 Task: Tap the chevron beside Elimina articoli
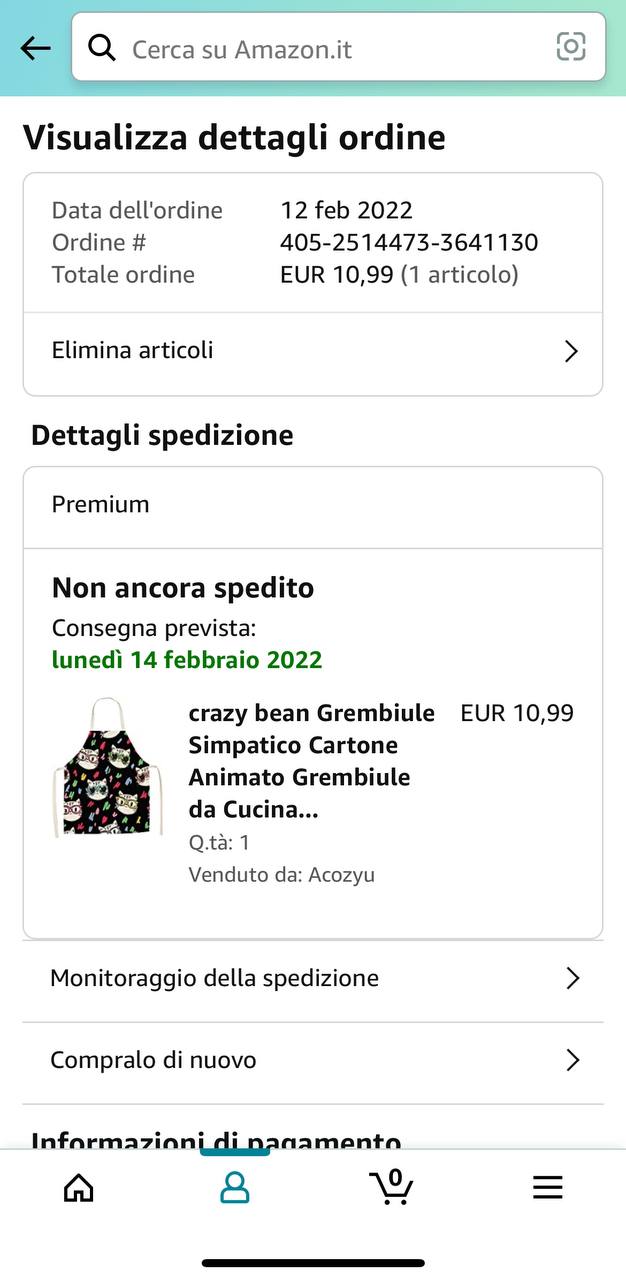571,351
